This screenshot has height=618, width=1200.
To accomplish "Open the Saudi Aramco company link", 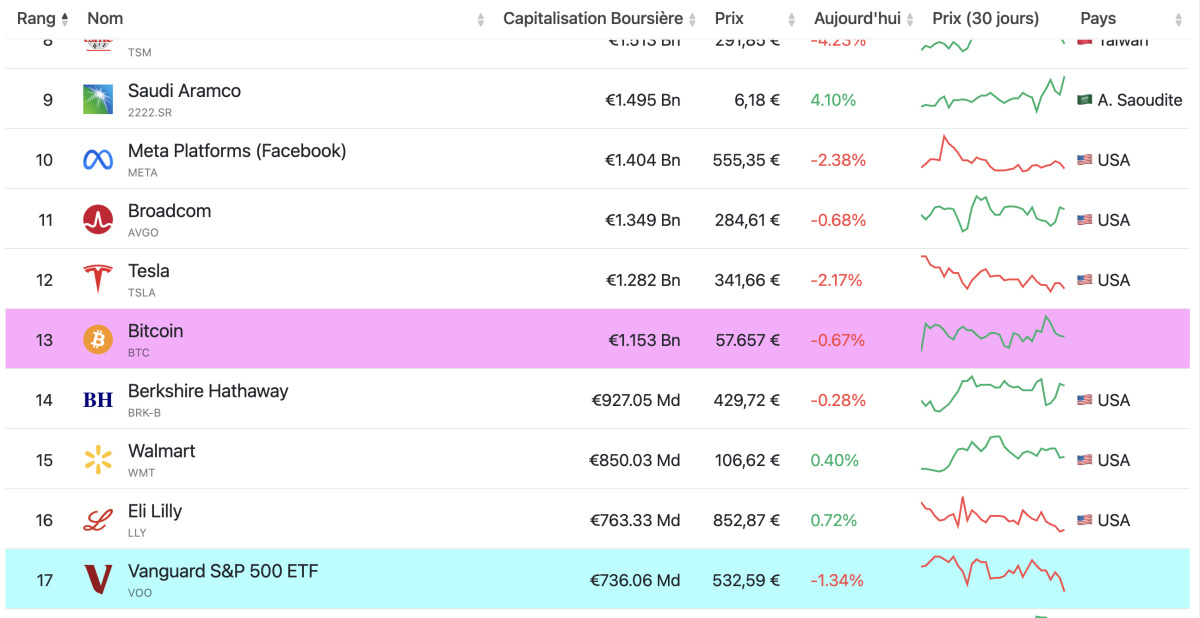I will tap(184, 90).
